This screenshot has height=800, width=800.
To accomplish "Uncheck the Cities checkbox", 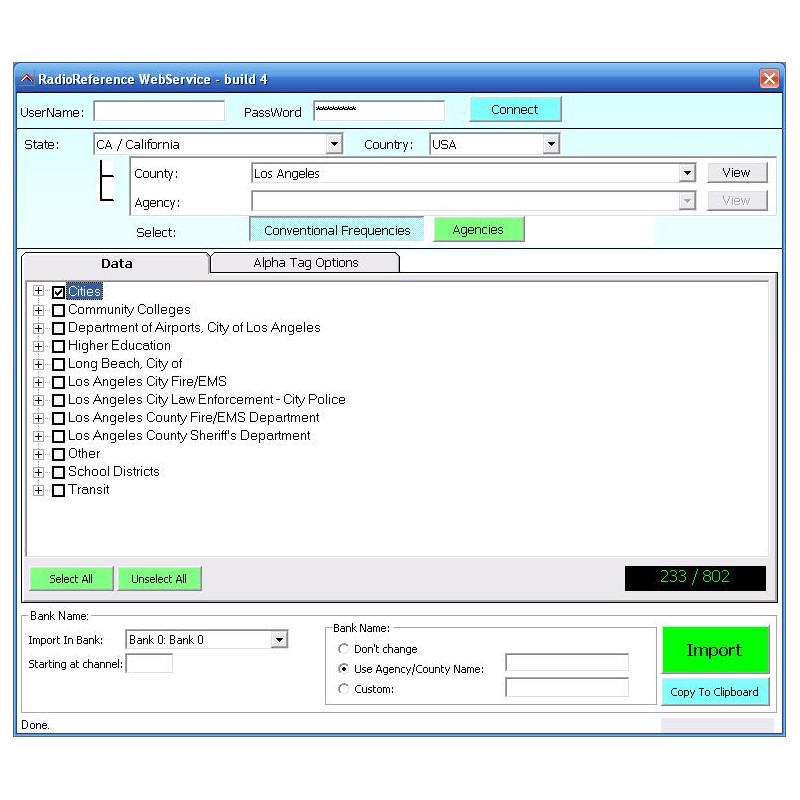I will (x=58, y=291).
